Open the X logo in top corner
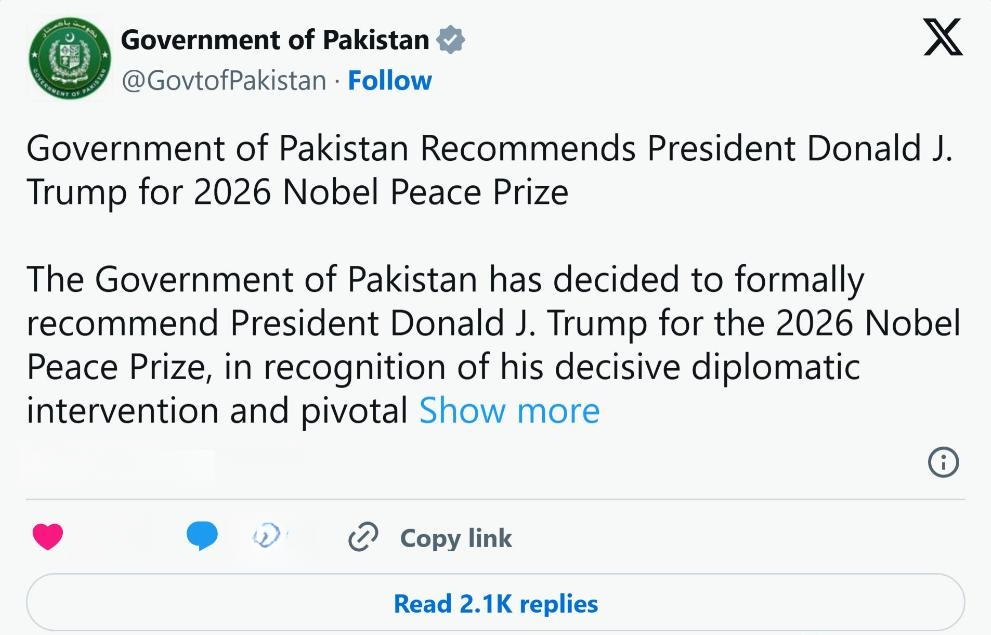991x635 pixels. 943,37
